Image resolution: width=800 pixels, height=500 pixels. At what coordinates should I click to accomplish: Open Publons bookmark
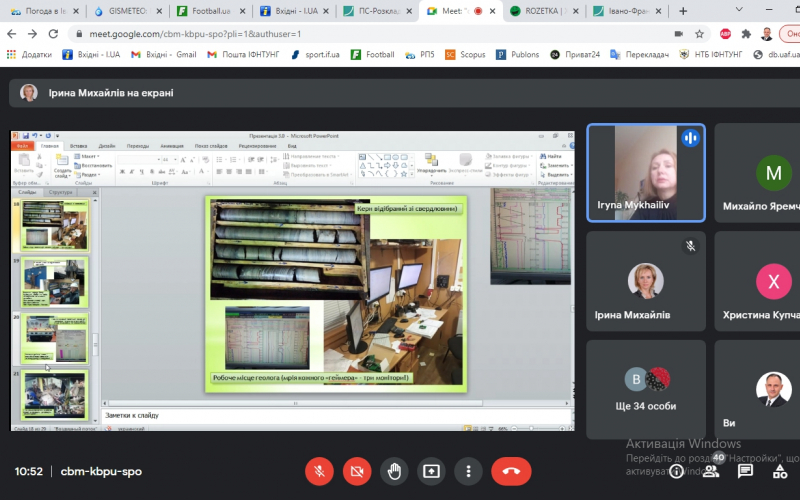pos(517,54)
